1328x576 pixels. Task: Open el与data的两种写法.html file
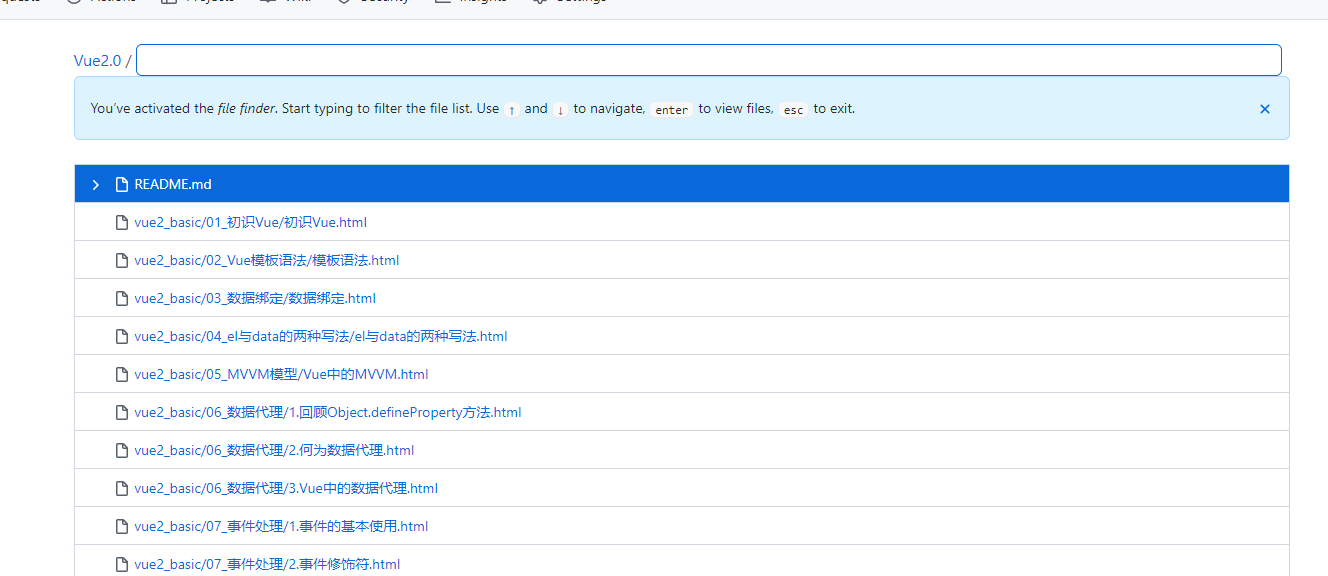click(321, 337)
